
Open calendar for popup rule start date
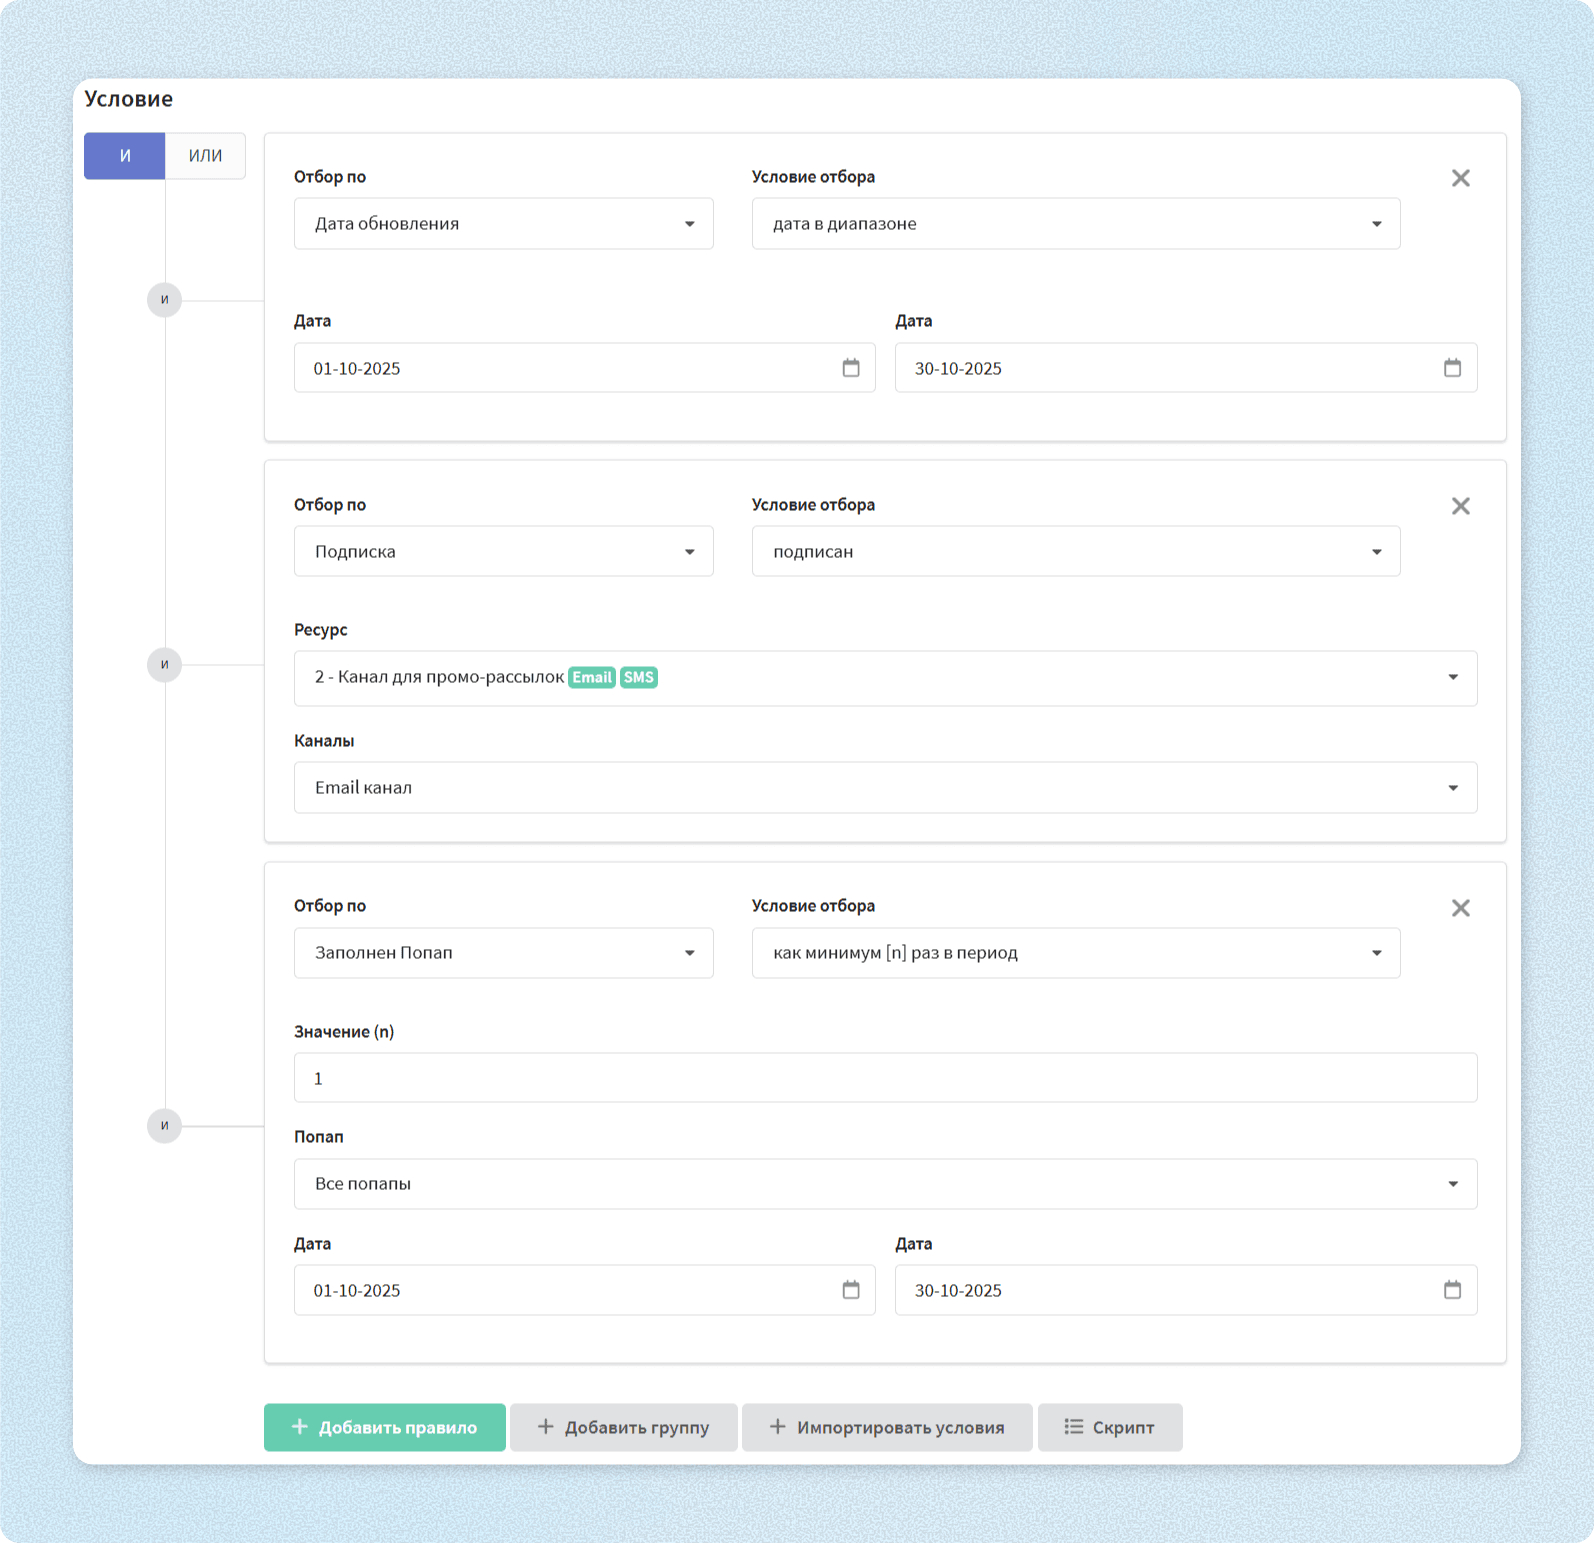tap(851, 1290)
